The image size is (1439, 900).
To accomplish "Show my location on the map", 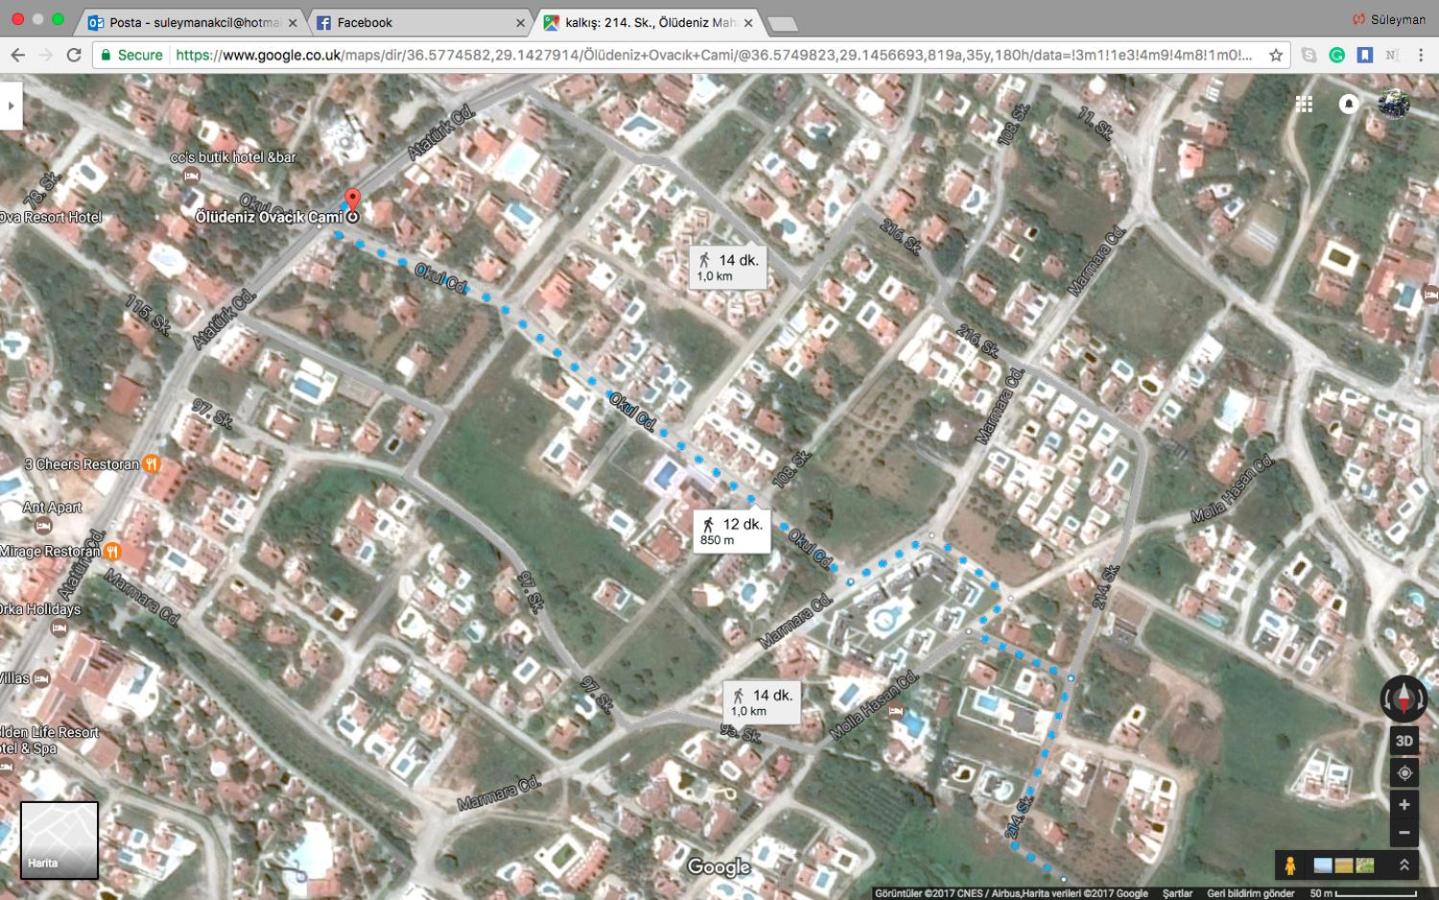I will [1404, 773].
